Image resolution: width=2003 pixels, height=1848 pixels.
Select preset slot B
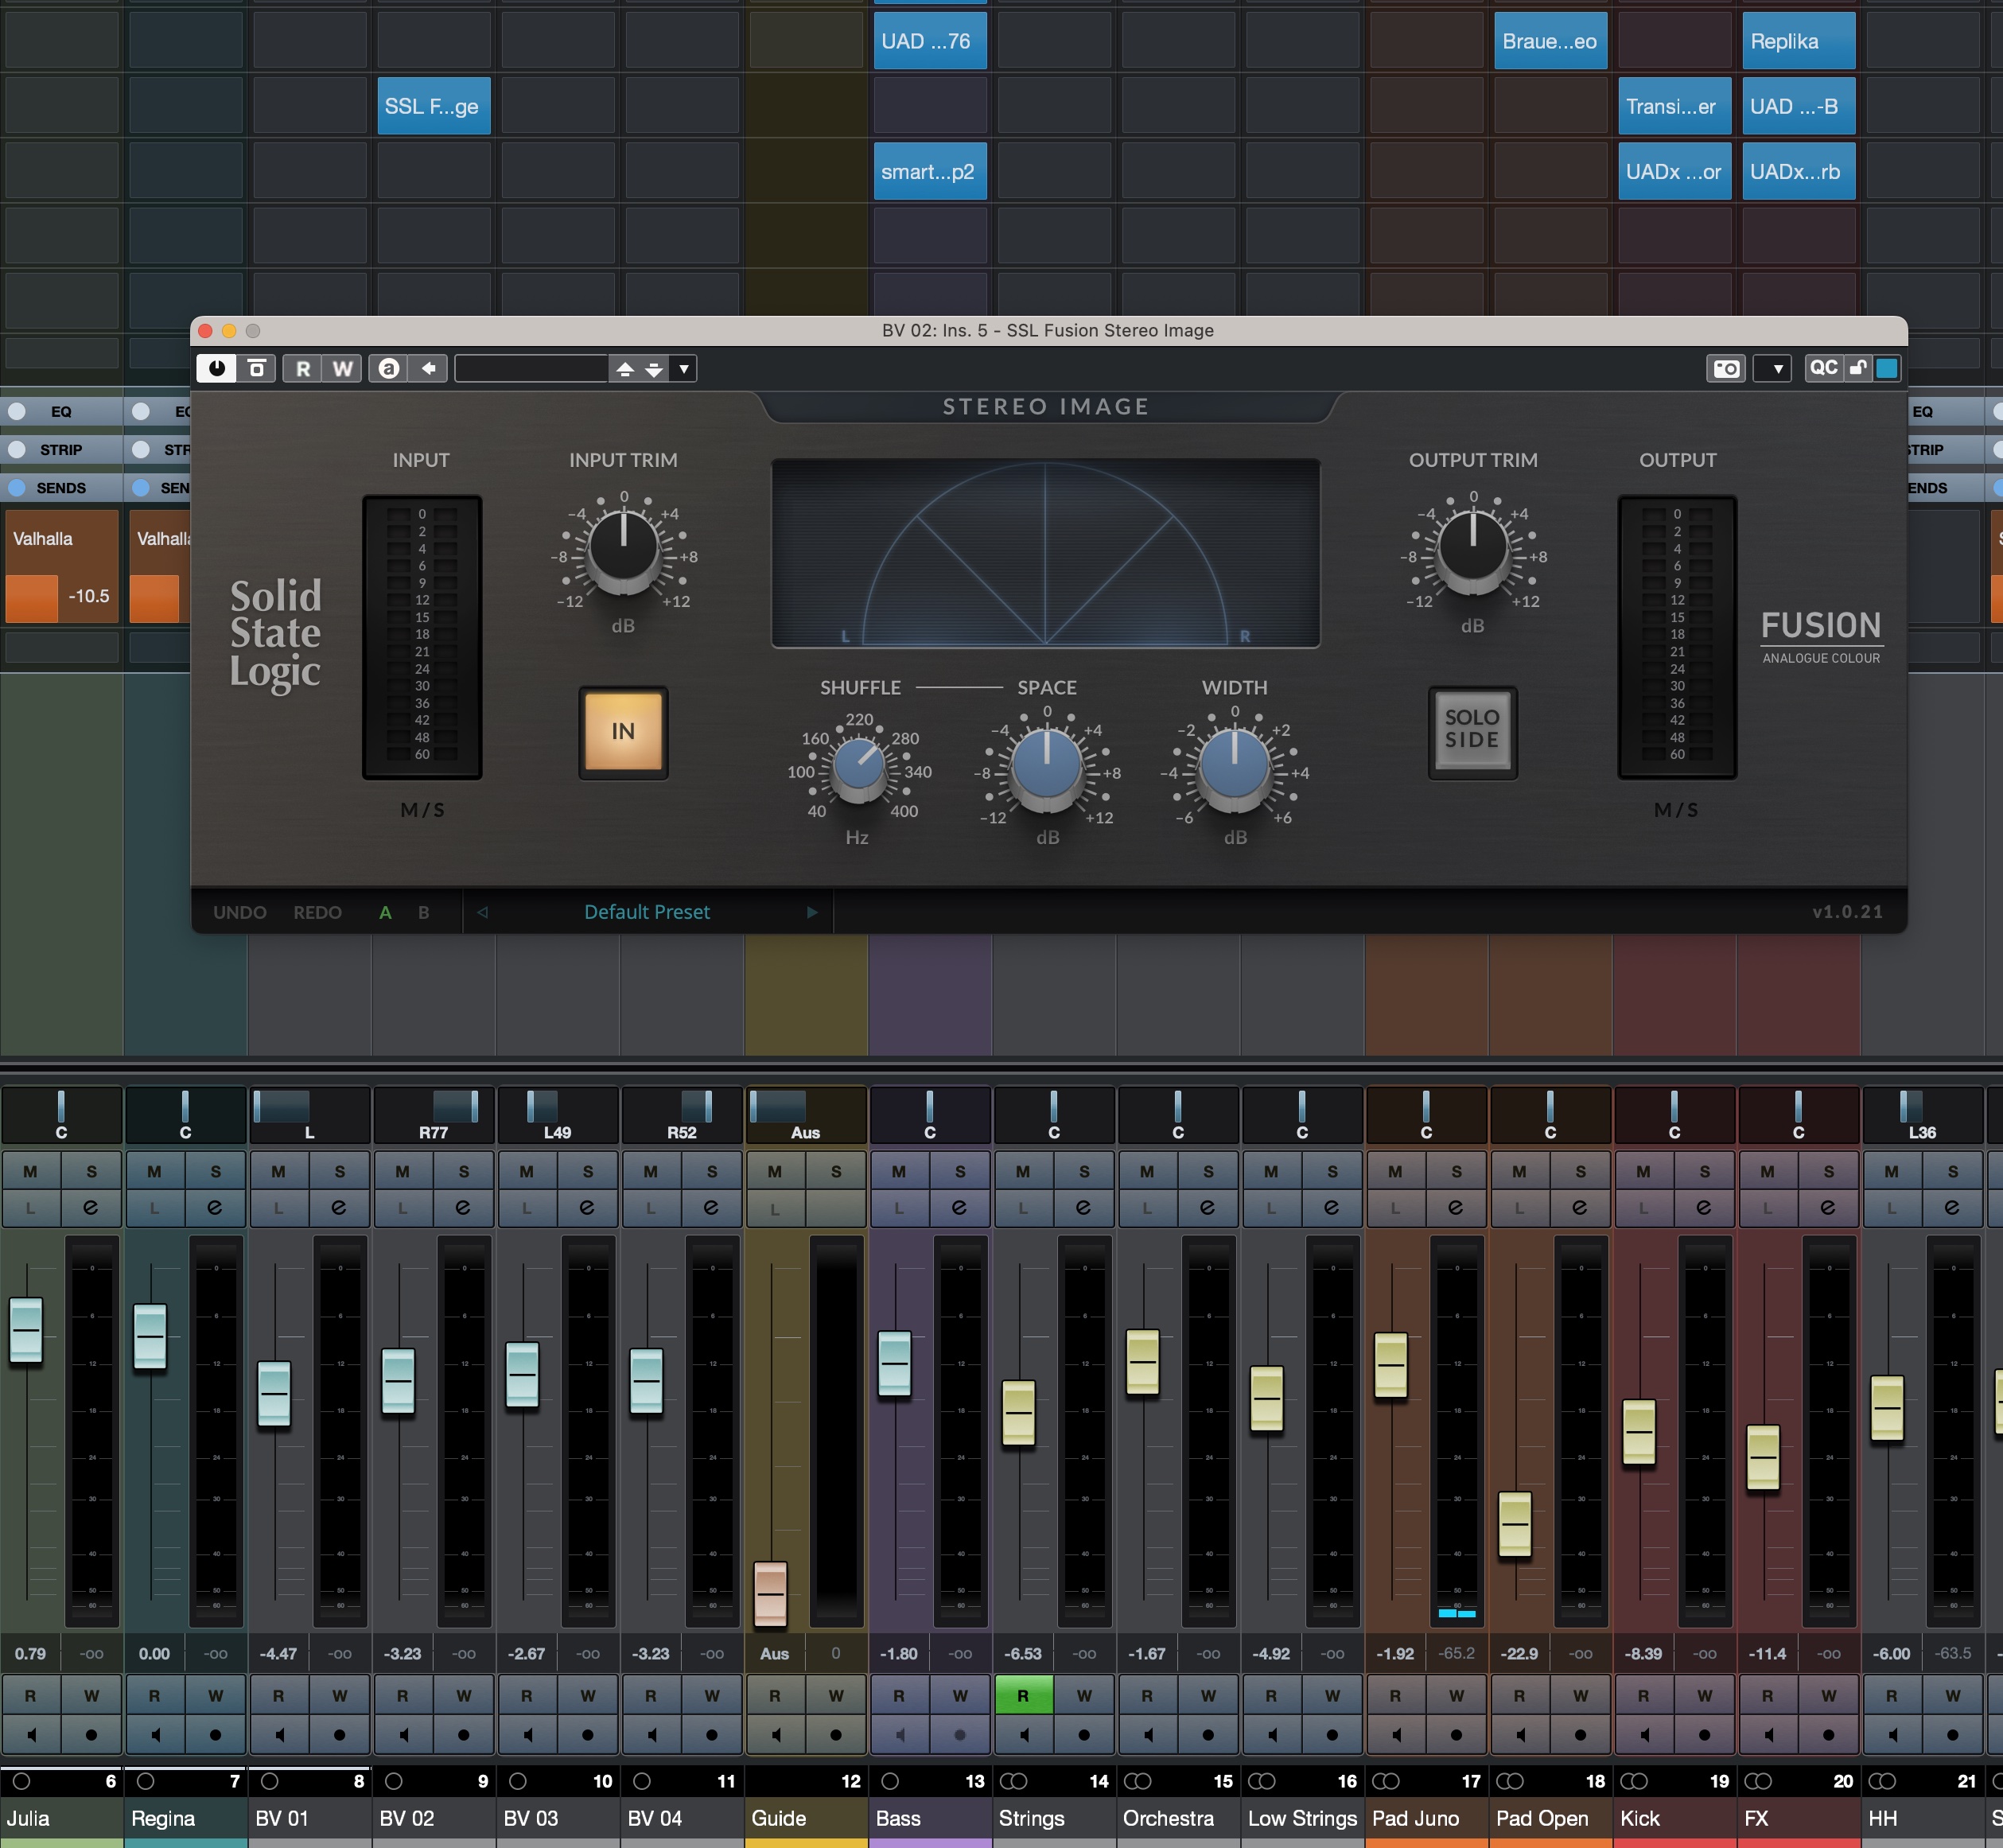[424, 912]
